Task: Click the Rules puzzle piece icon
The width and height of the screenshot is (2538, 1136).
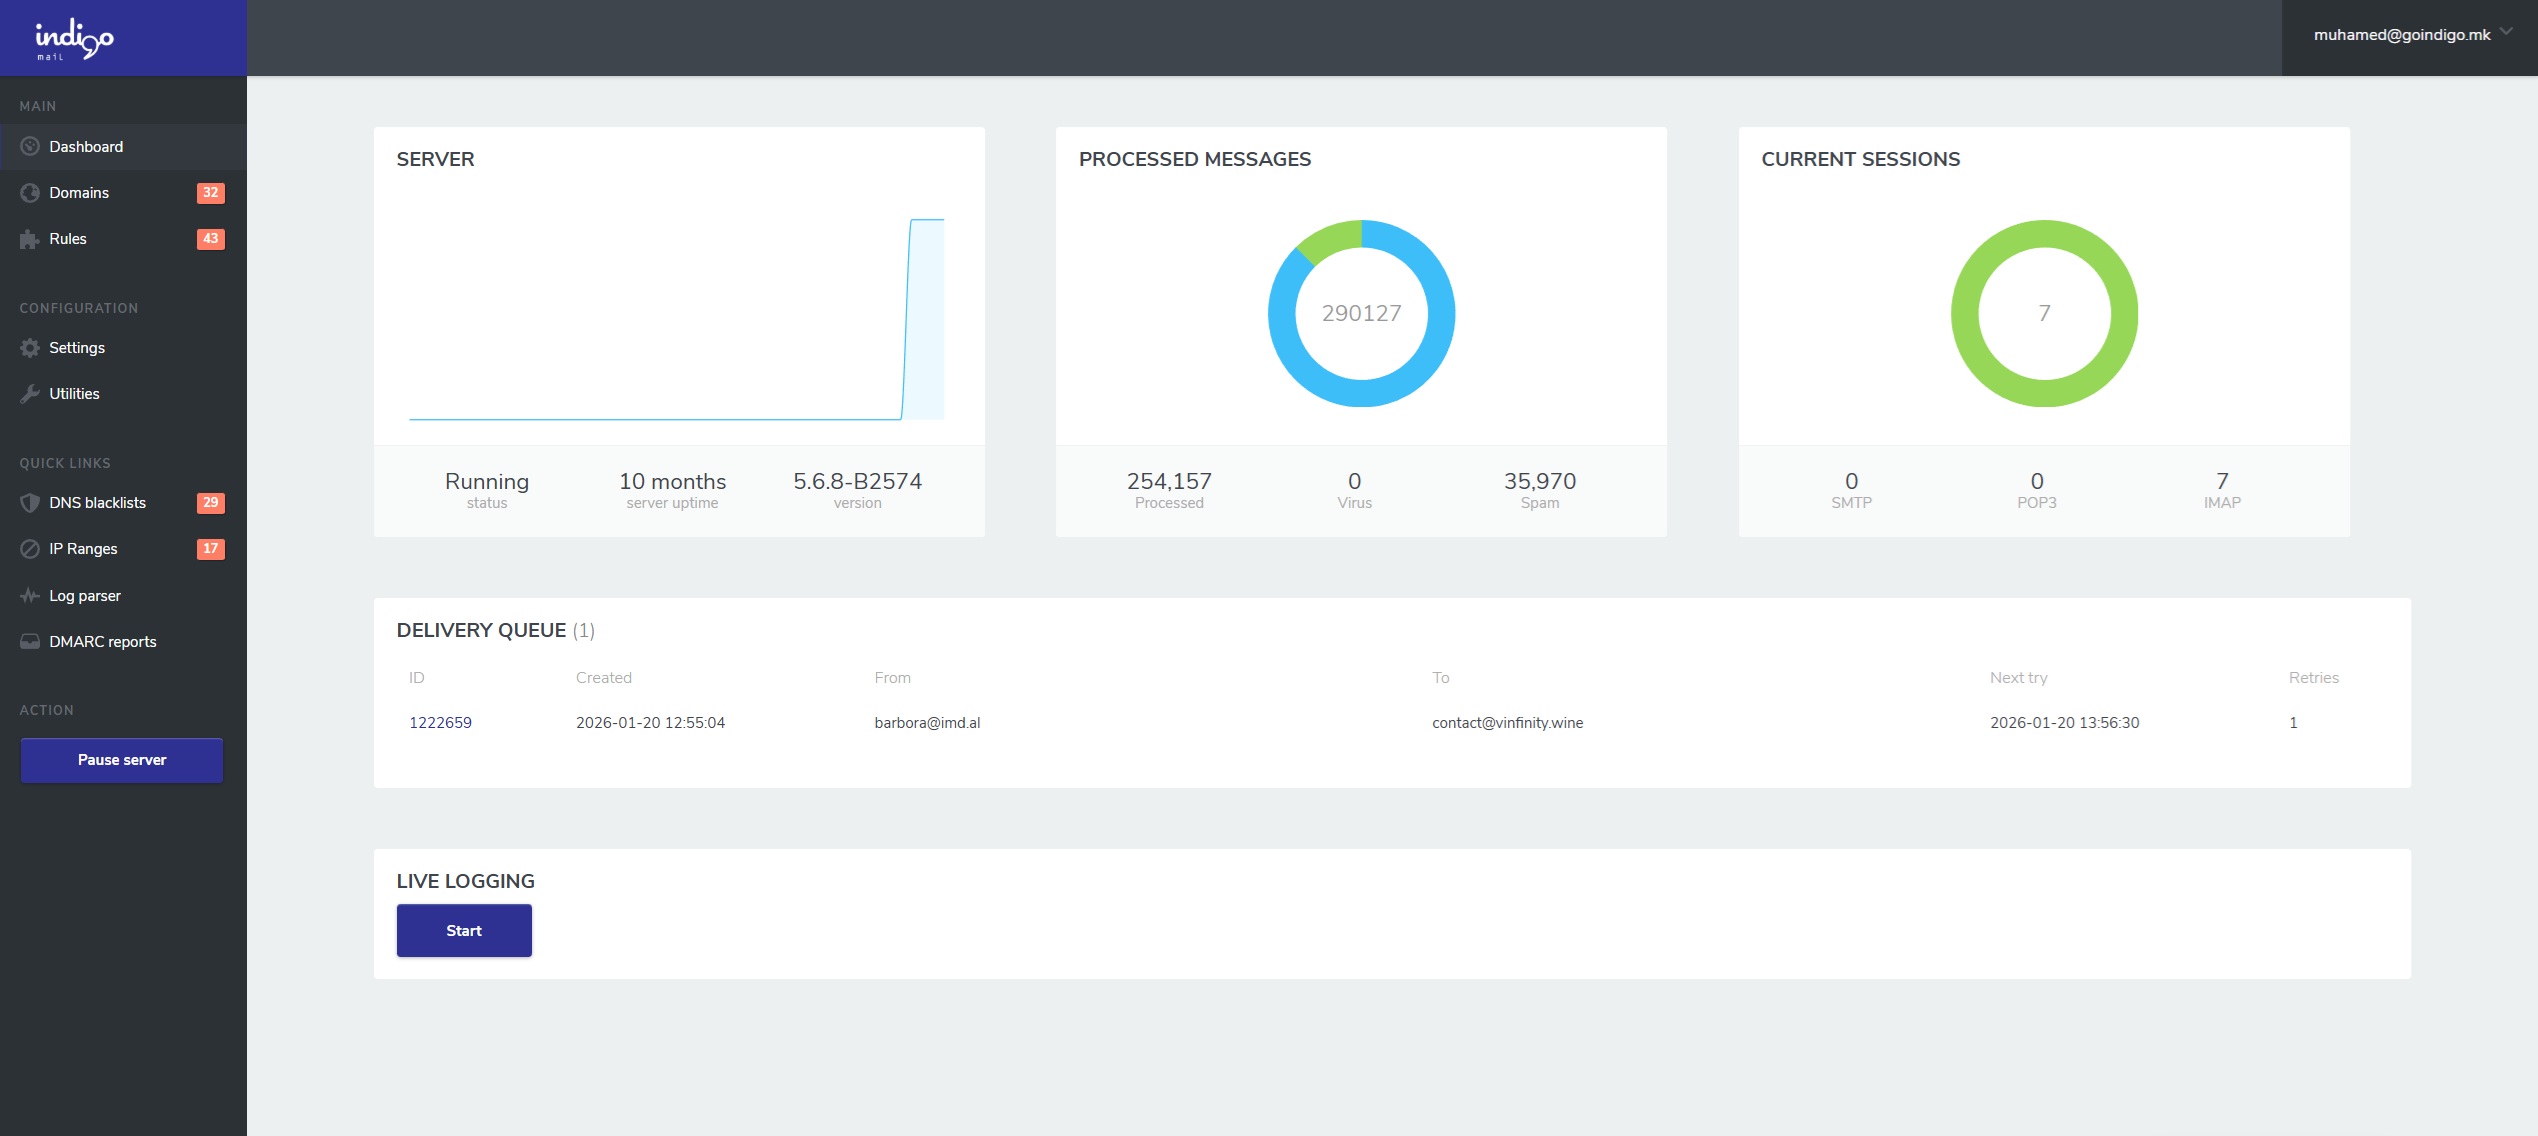Action: click(x=30, y=239)
